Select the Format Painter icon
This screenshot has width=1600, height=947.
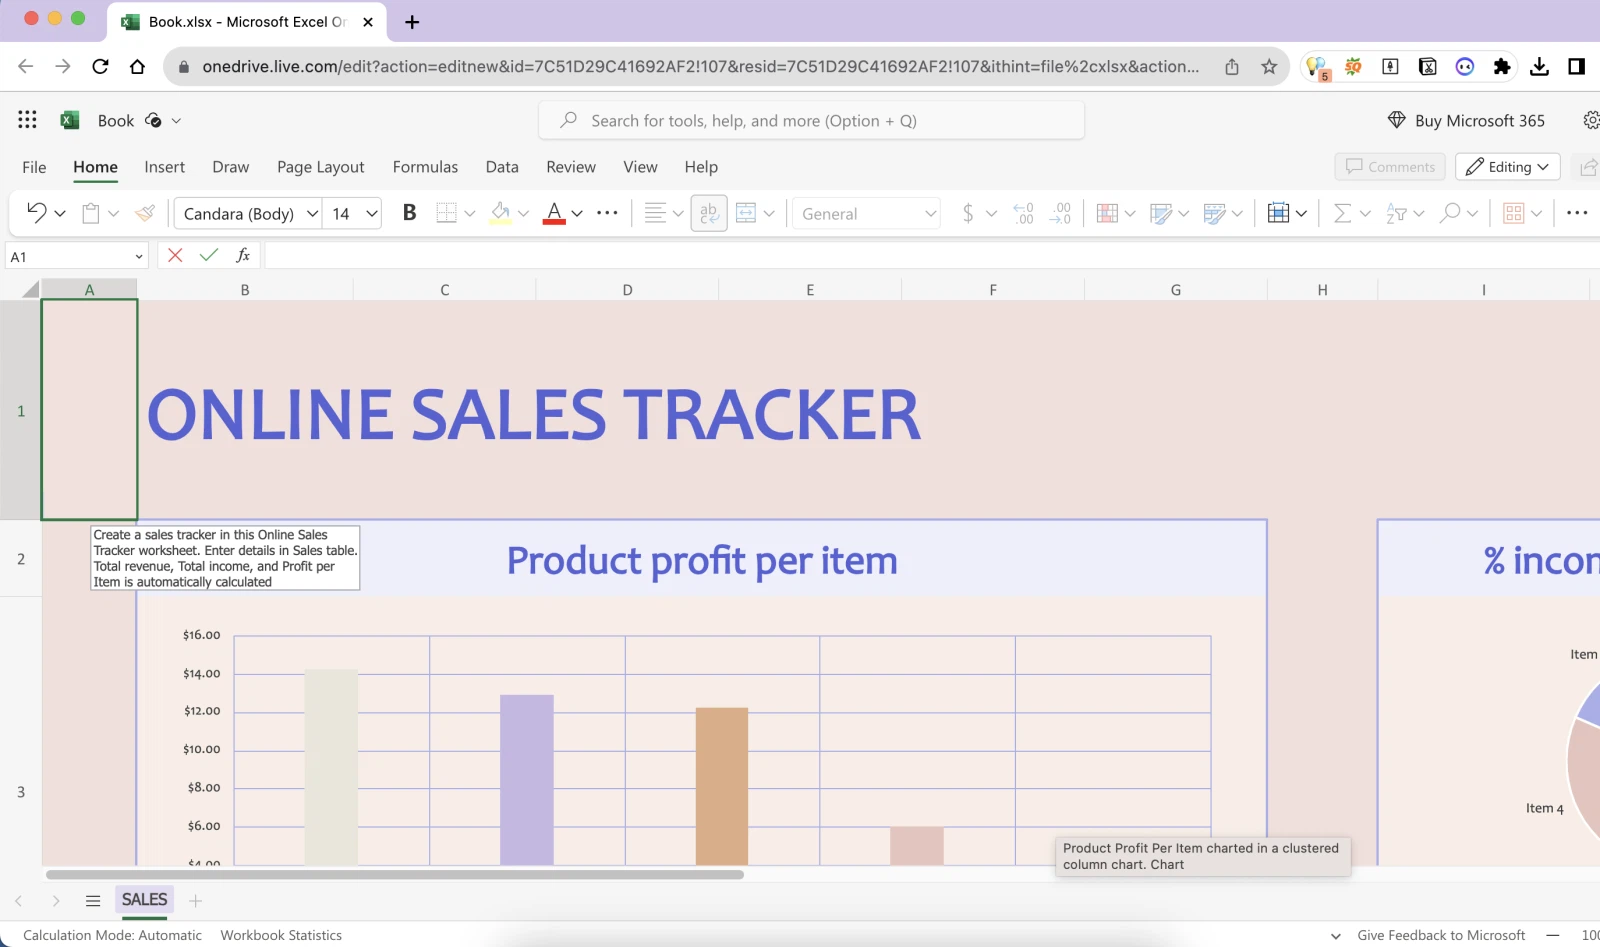pos(146,213)
